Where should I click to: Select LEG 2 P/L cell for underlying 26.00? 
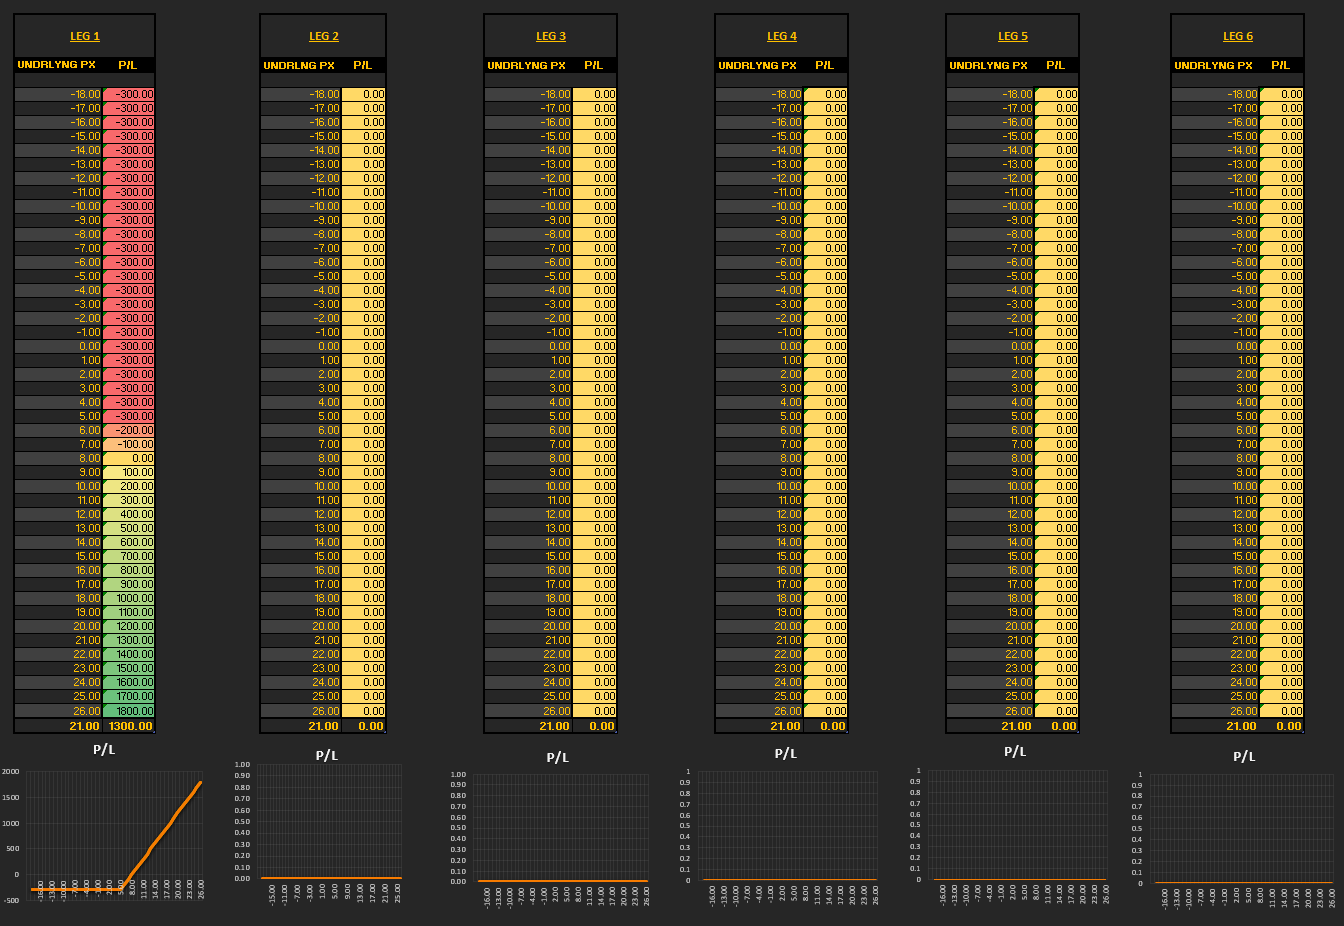pyautogui.click(x=364, y=711)
